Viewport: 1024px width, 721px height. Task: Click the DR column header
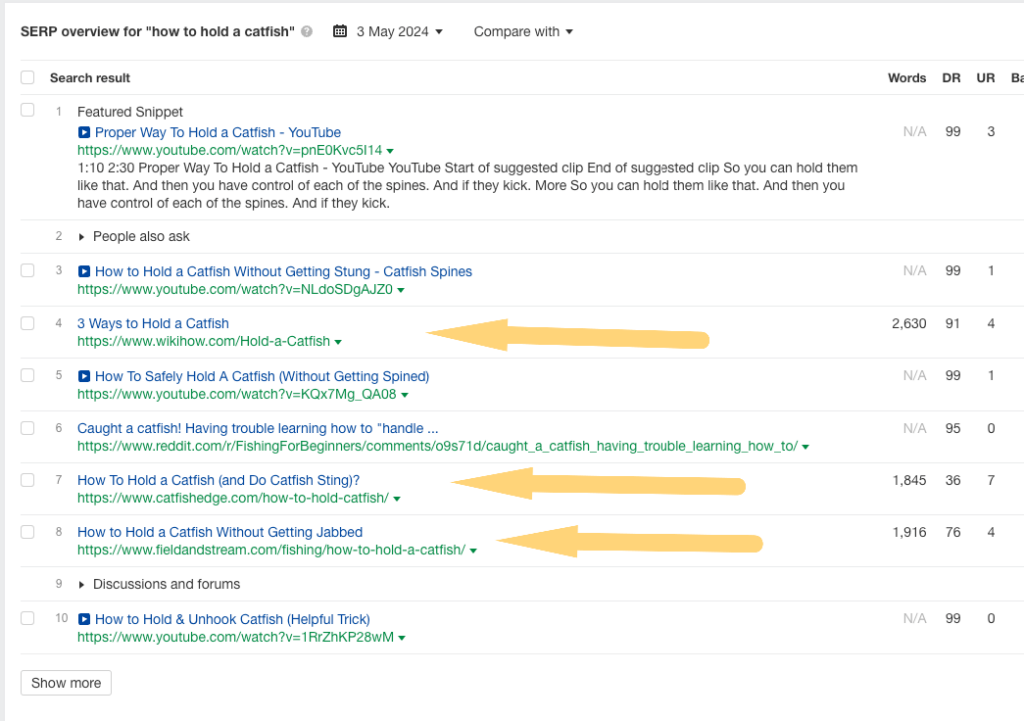tap(951, 77)
